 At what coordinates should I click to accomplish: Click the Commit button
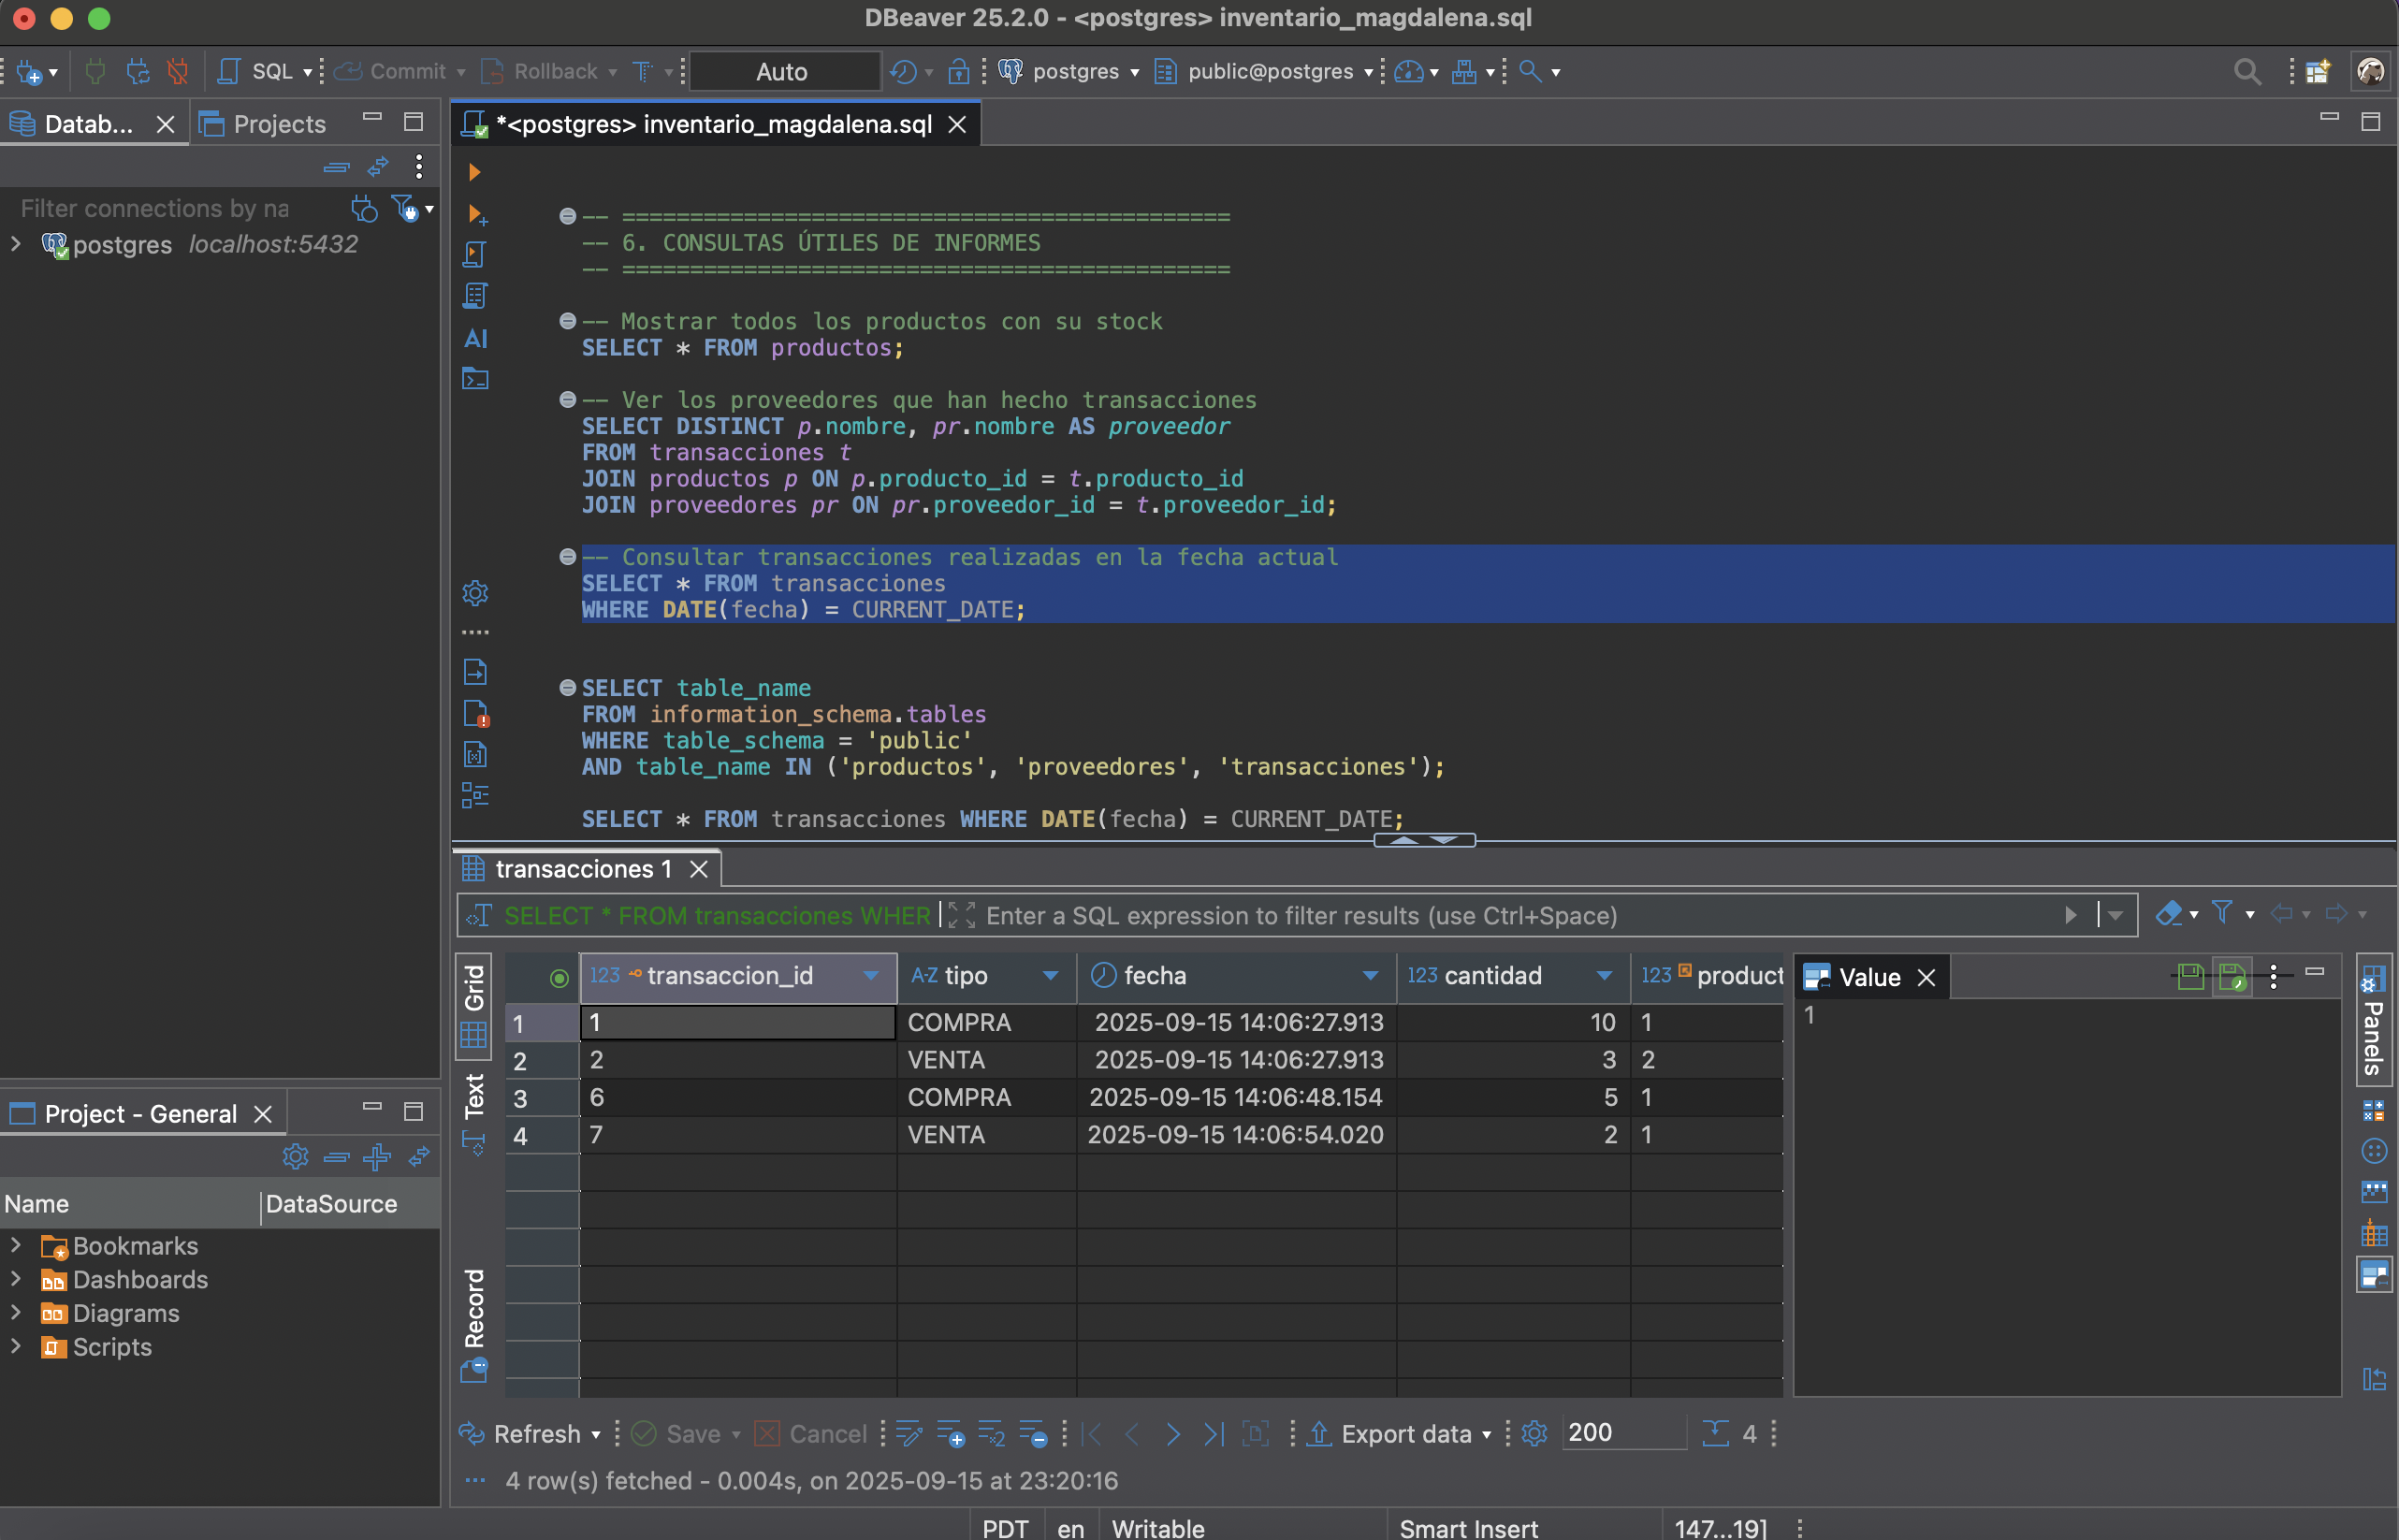(x=392, y=71)
